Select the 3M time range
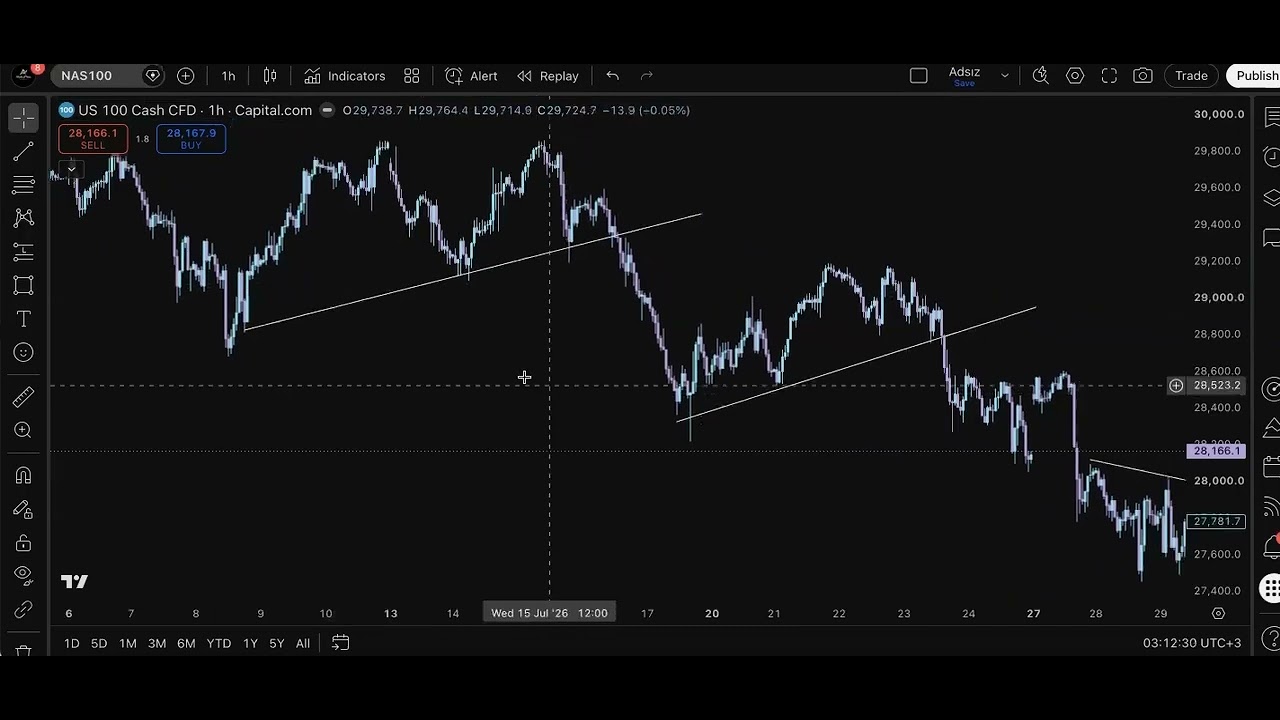Image resolution: width=1280 pixels, height=720 pixels. (157, 643)
